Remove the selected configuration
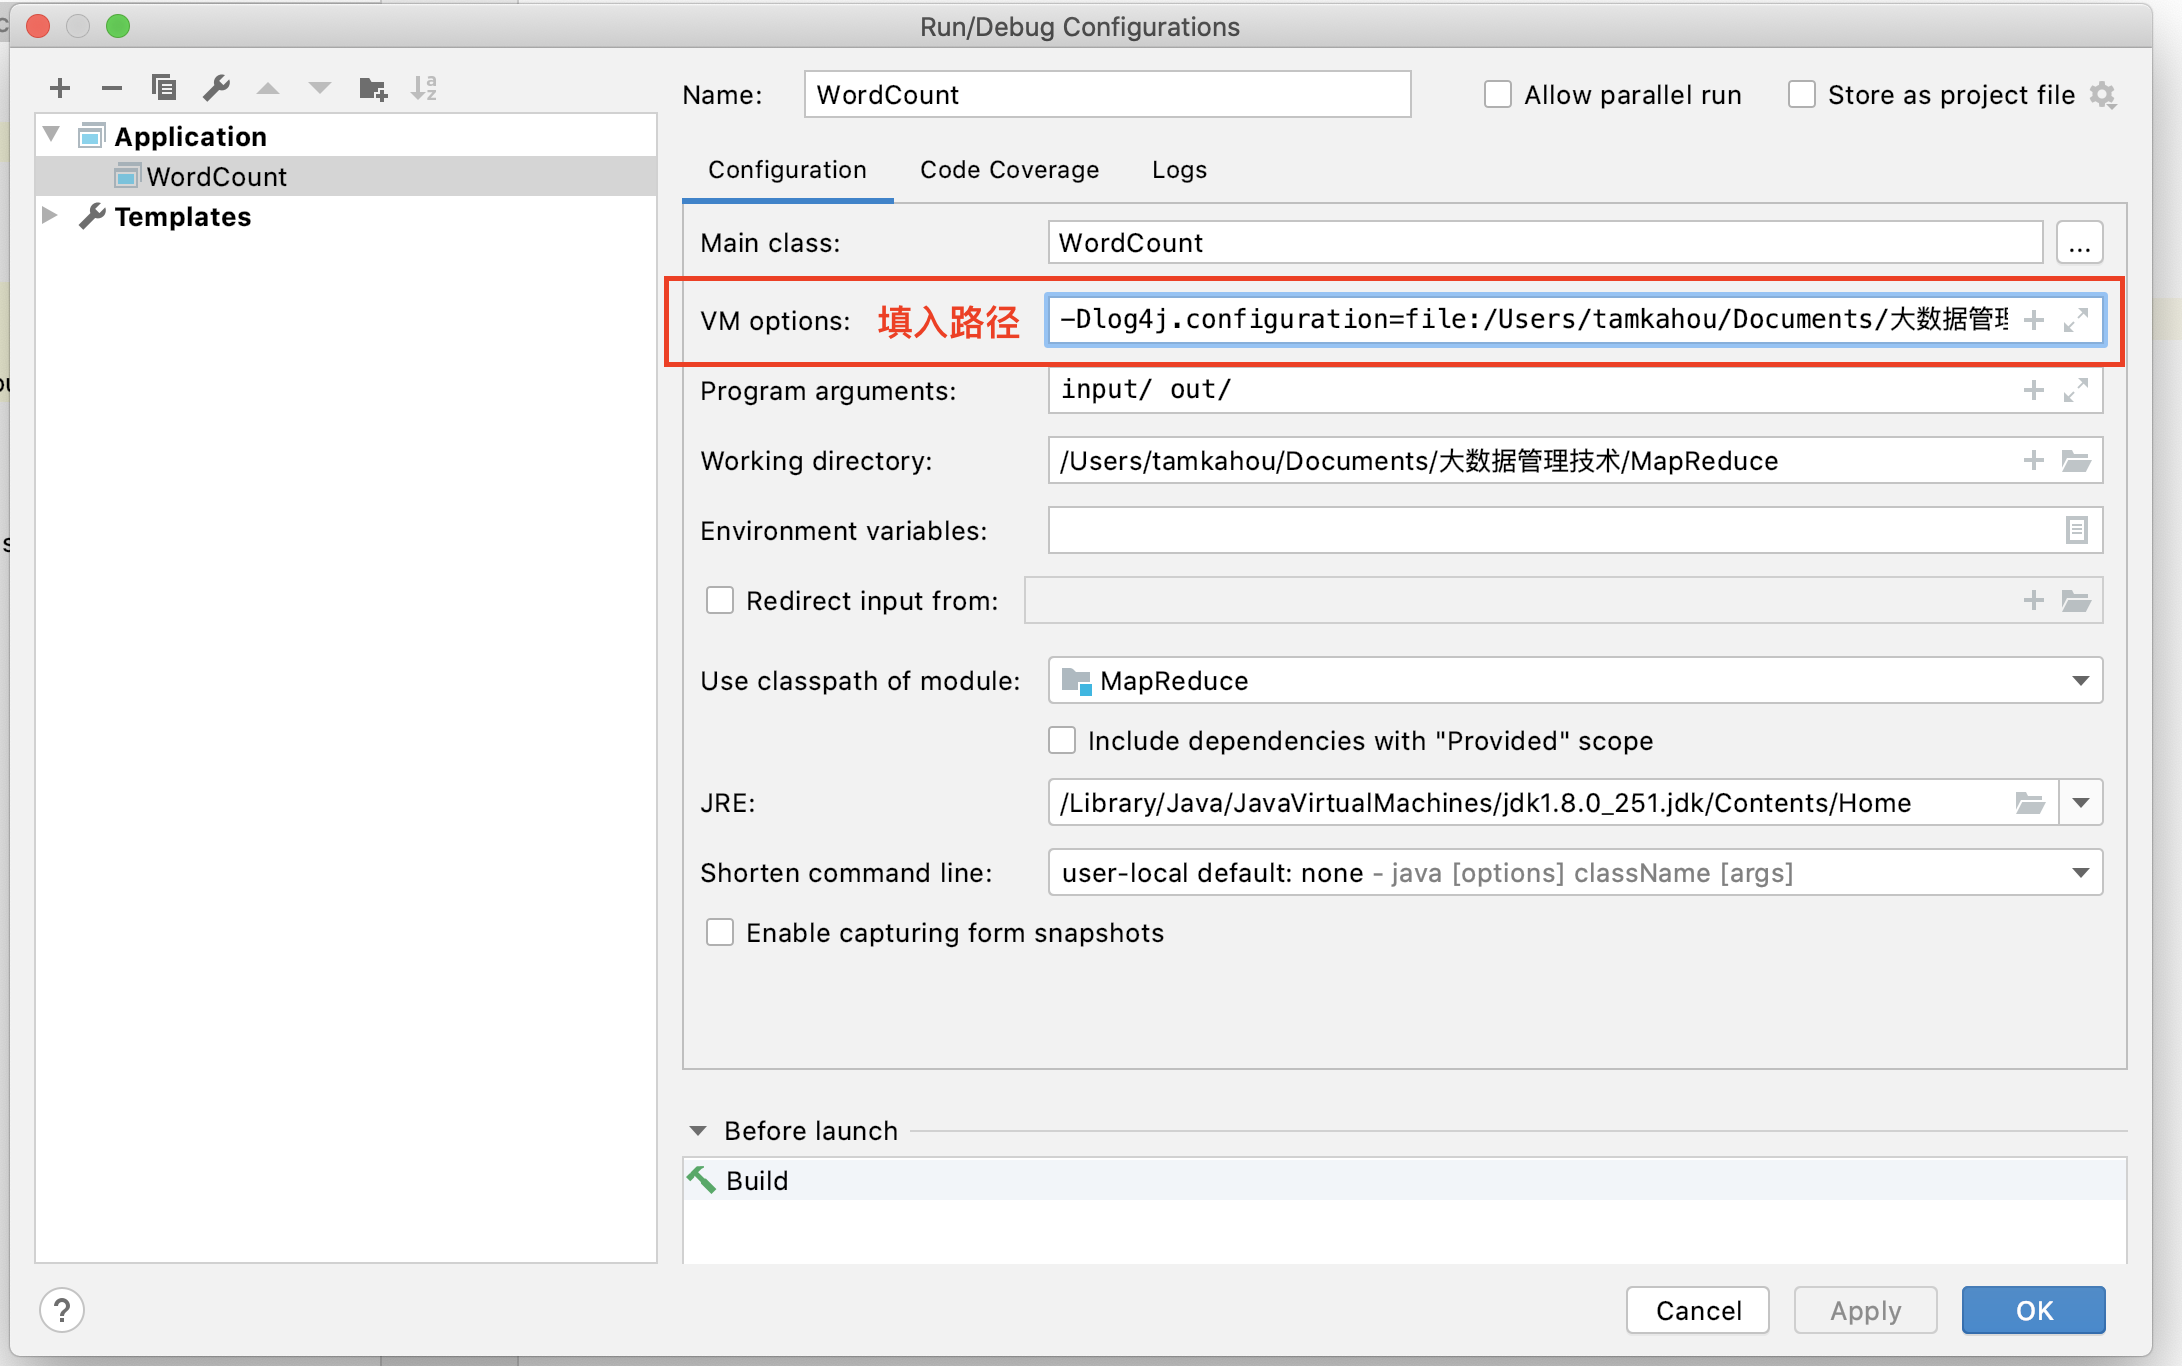The image size is (2182, 1366). click(112, 87)
